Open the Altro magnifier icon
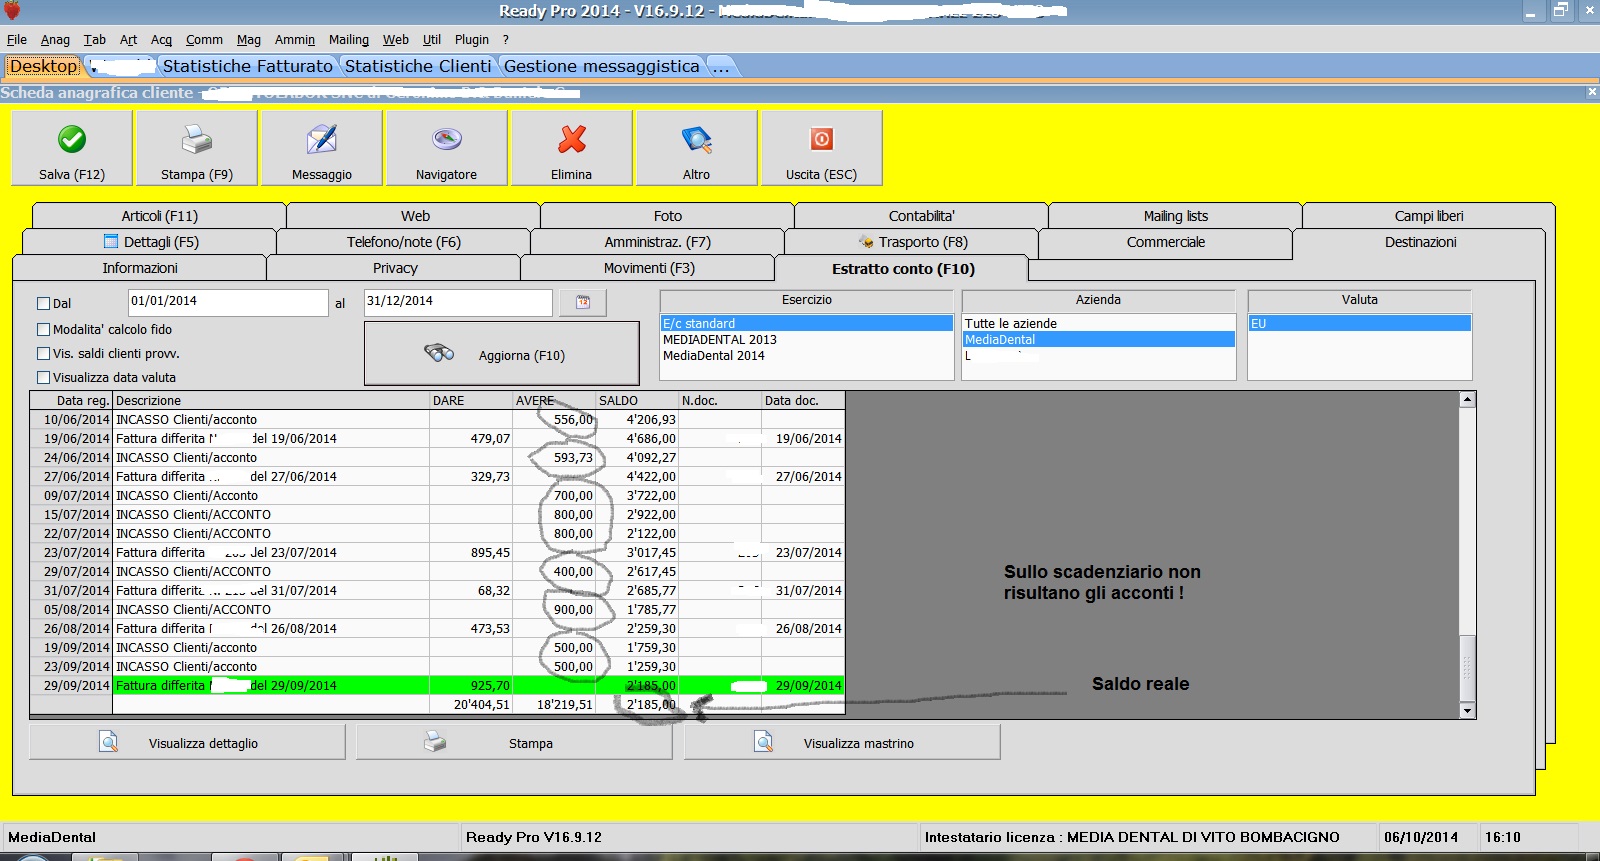The image size is (1600, 861). pyautogui.click(x=697, y=139)
